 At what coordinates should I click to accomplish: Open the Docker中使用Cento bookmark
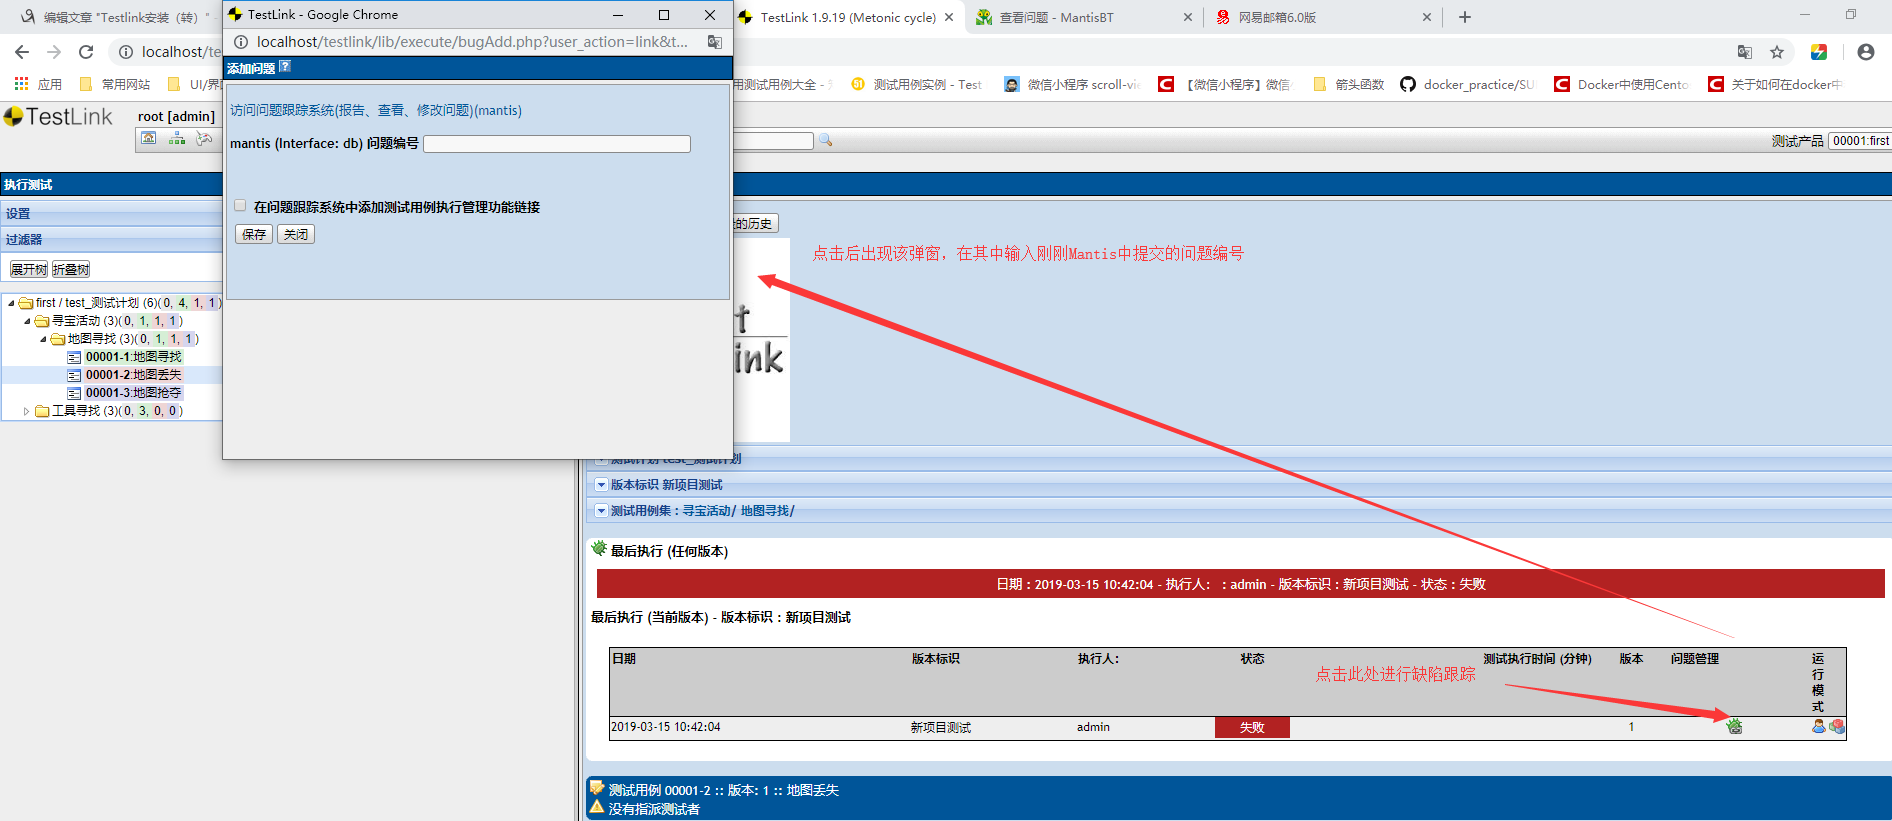pyautogui.click(x=1622, y=84)
